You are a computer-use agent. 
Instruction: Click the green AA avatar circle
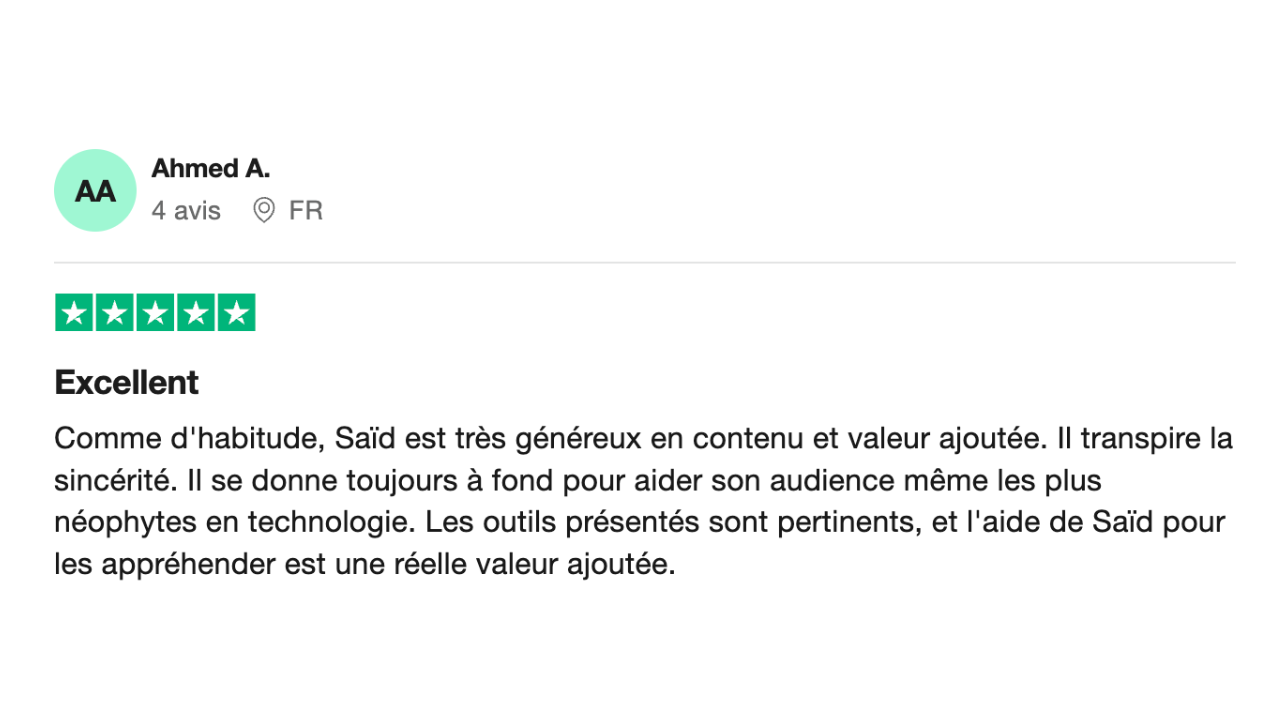click(x=95, y=191)
